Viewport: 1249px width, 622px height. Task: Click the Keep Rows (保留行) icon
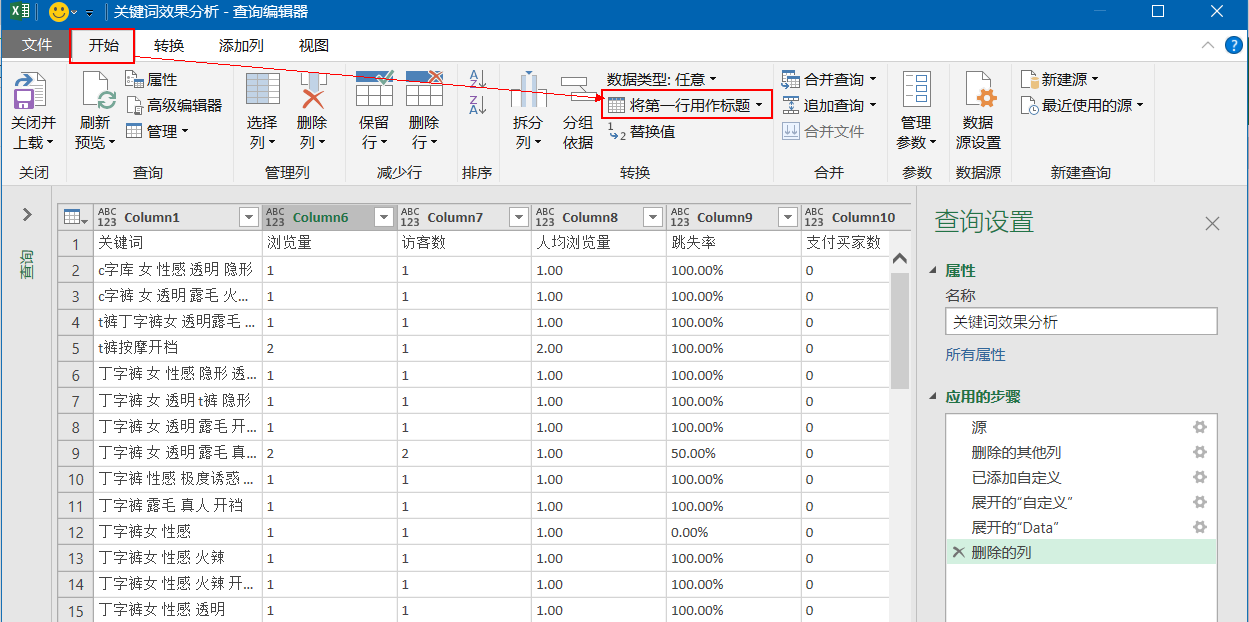[x=374, y=90]
